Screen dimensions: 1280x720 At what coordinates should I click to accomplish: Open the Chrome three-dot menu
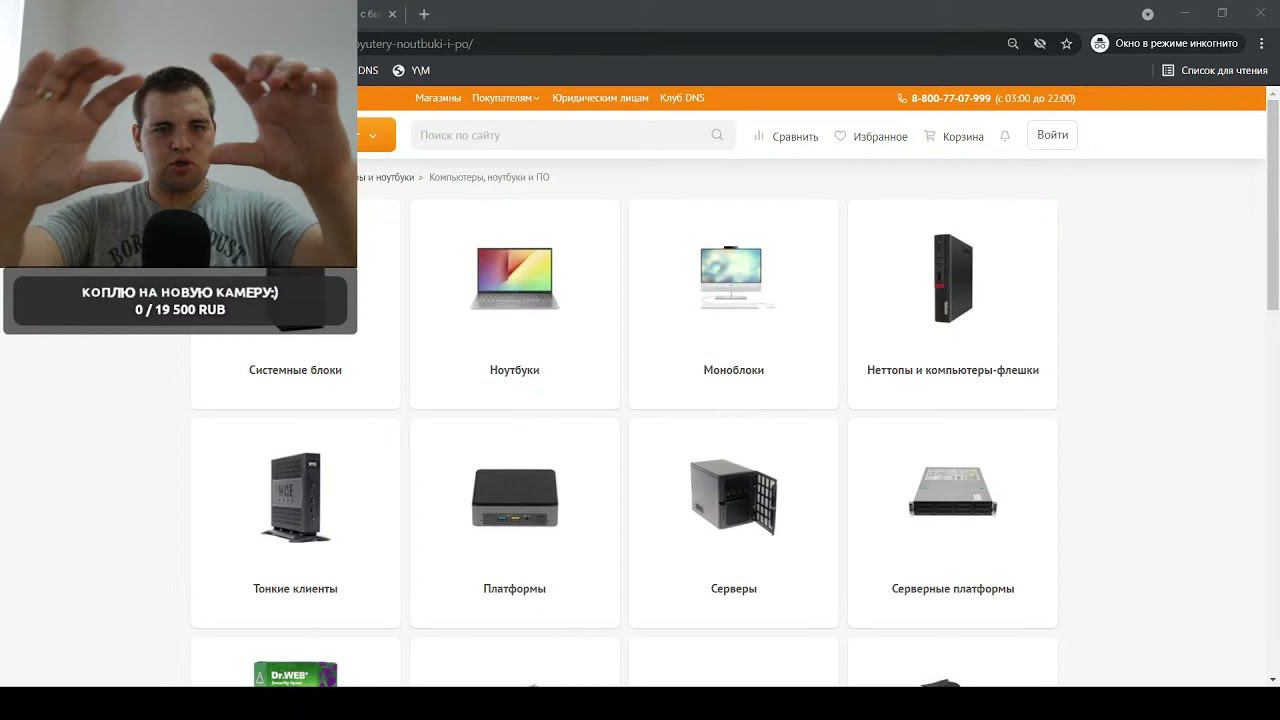1262,44
